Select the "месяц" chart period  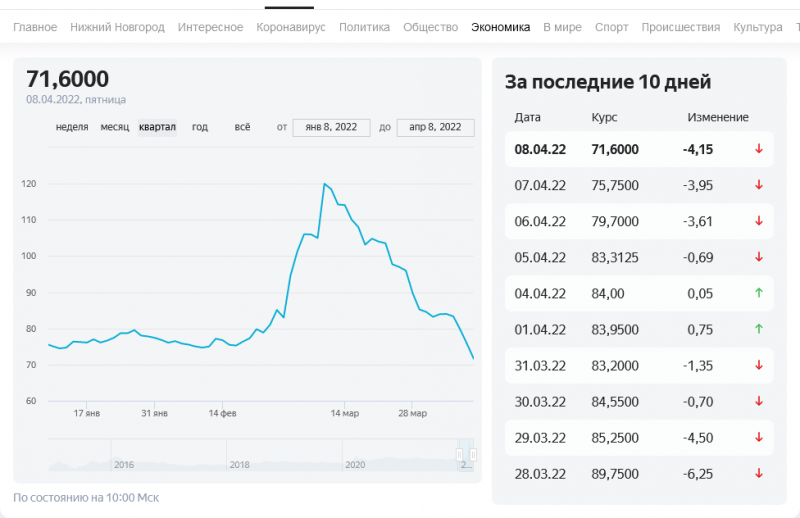tap(115, 127)
